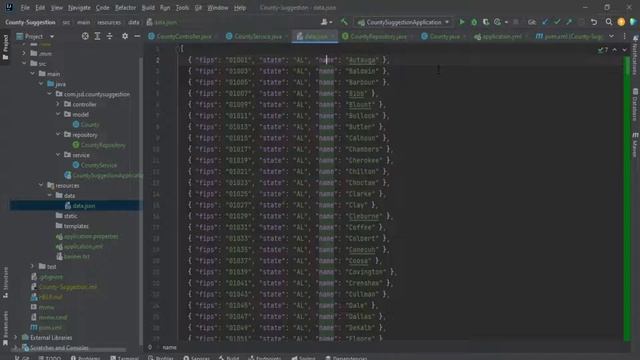Open the Tools menu
Screen dimensions: 640x360
tap(182, 8)
